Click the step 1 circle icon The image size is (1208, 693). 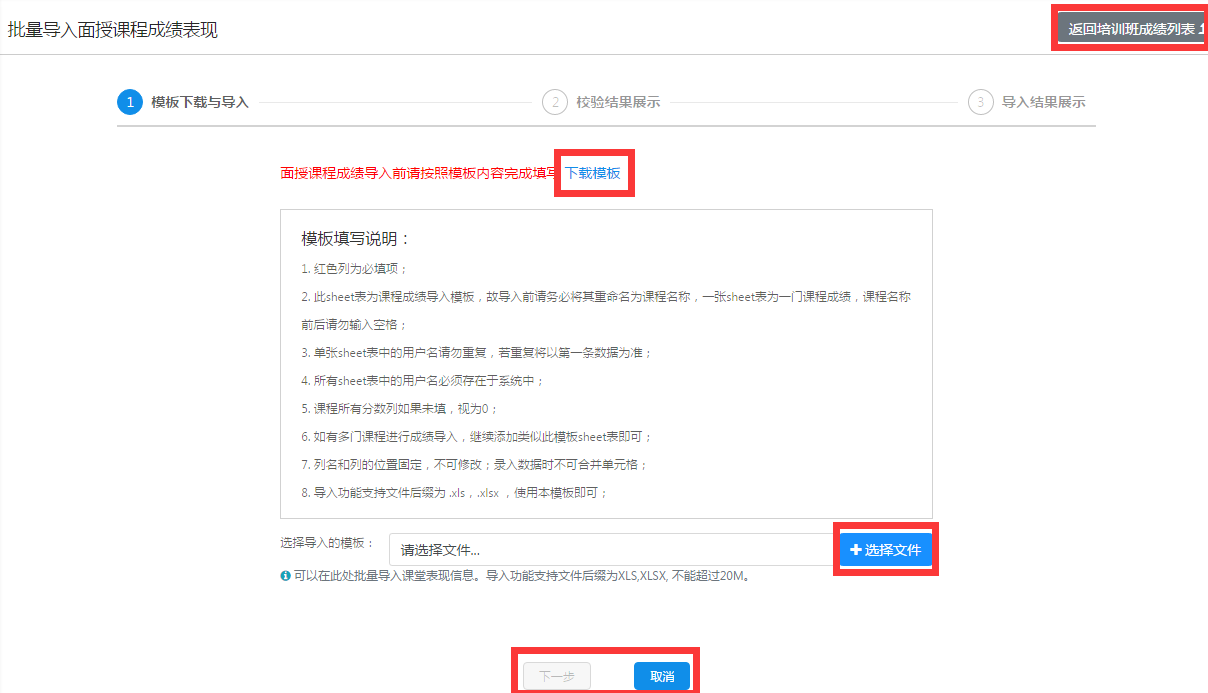tap(130, 102)
